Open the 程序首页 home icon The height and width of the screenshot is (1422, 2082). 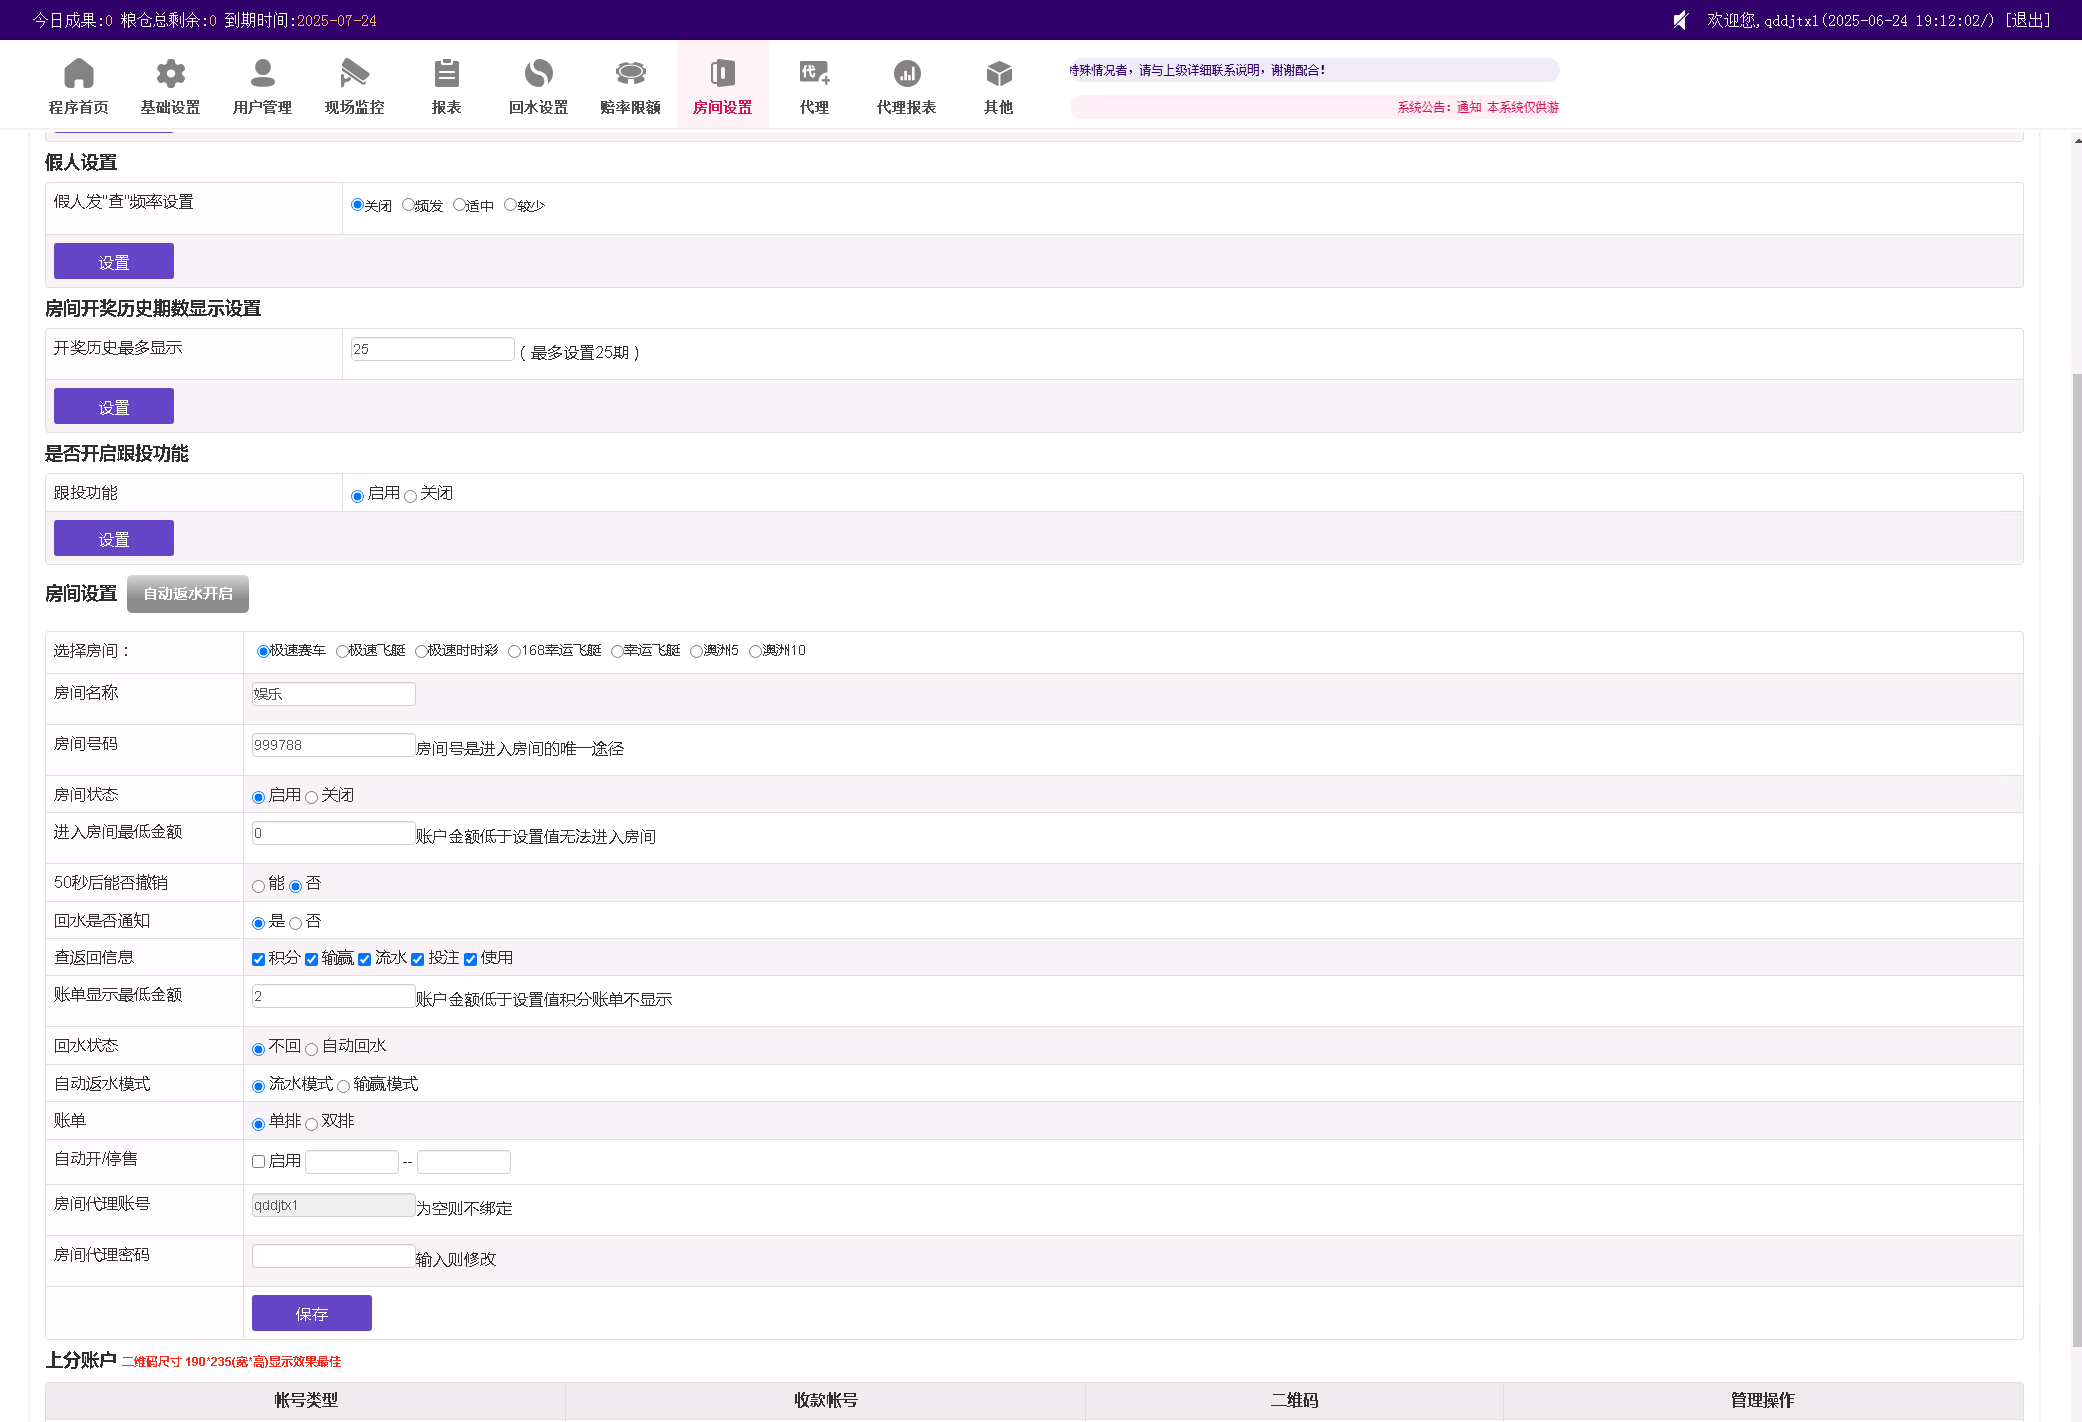[x=78, y=74]
